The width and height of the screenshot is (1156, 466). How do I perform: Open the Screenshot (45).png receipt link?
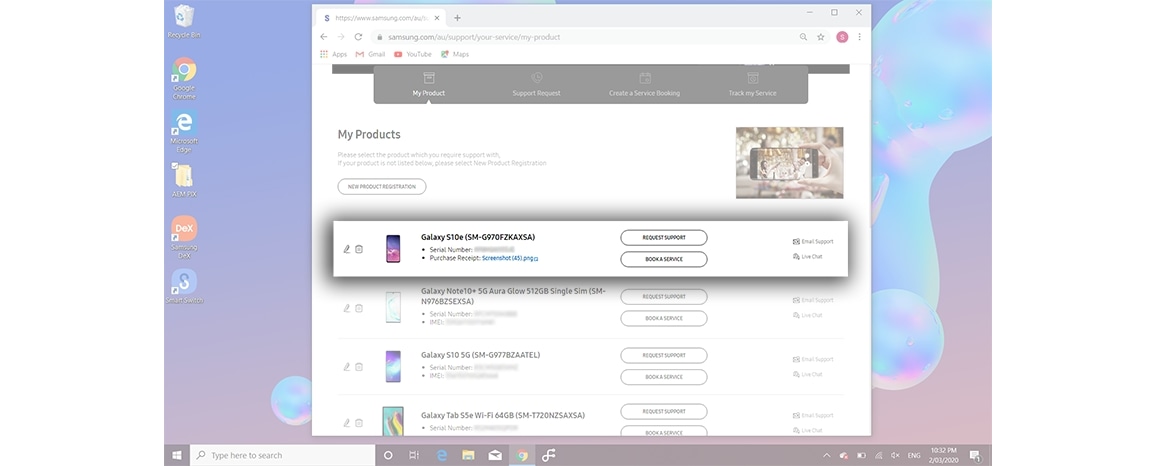point(509,258)
